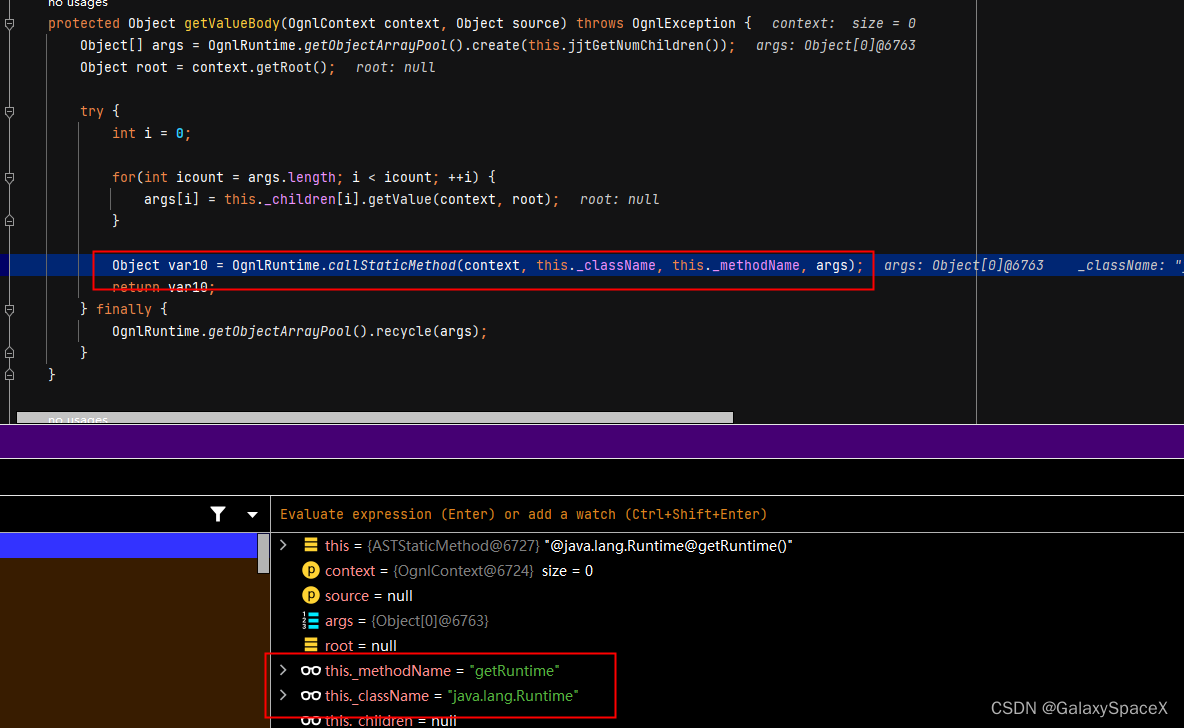Click the array icon beside the args variable
1184x728 pixels.
click(310, 620)
